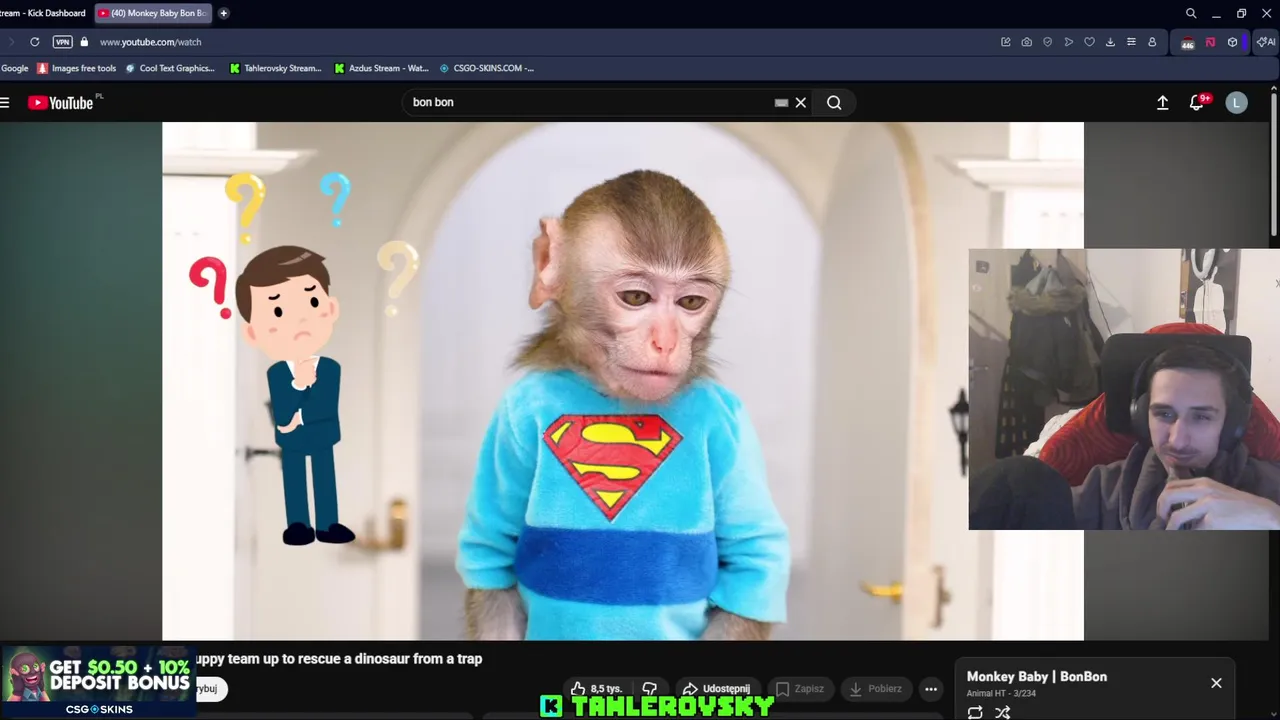Select the www.youtube.com/watch address bar
The height and width of the screenshot is (720, 1280).
coord(150,42)
